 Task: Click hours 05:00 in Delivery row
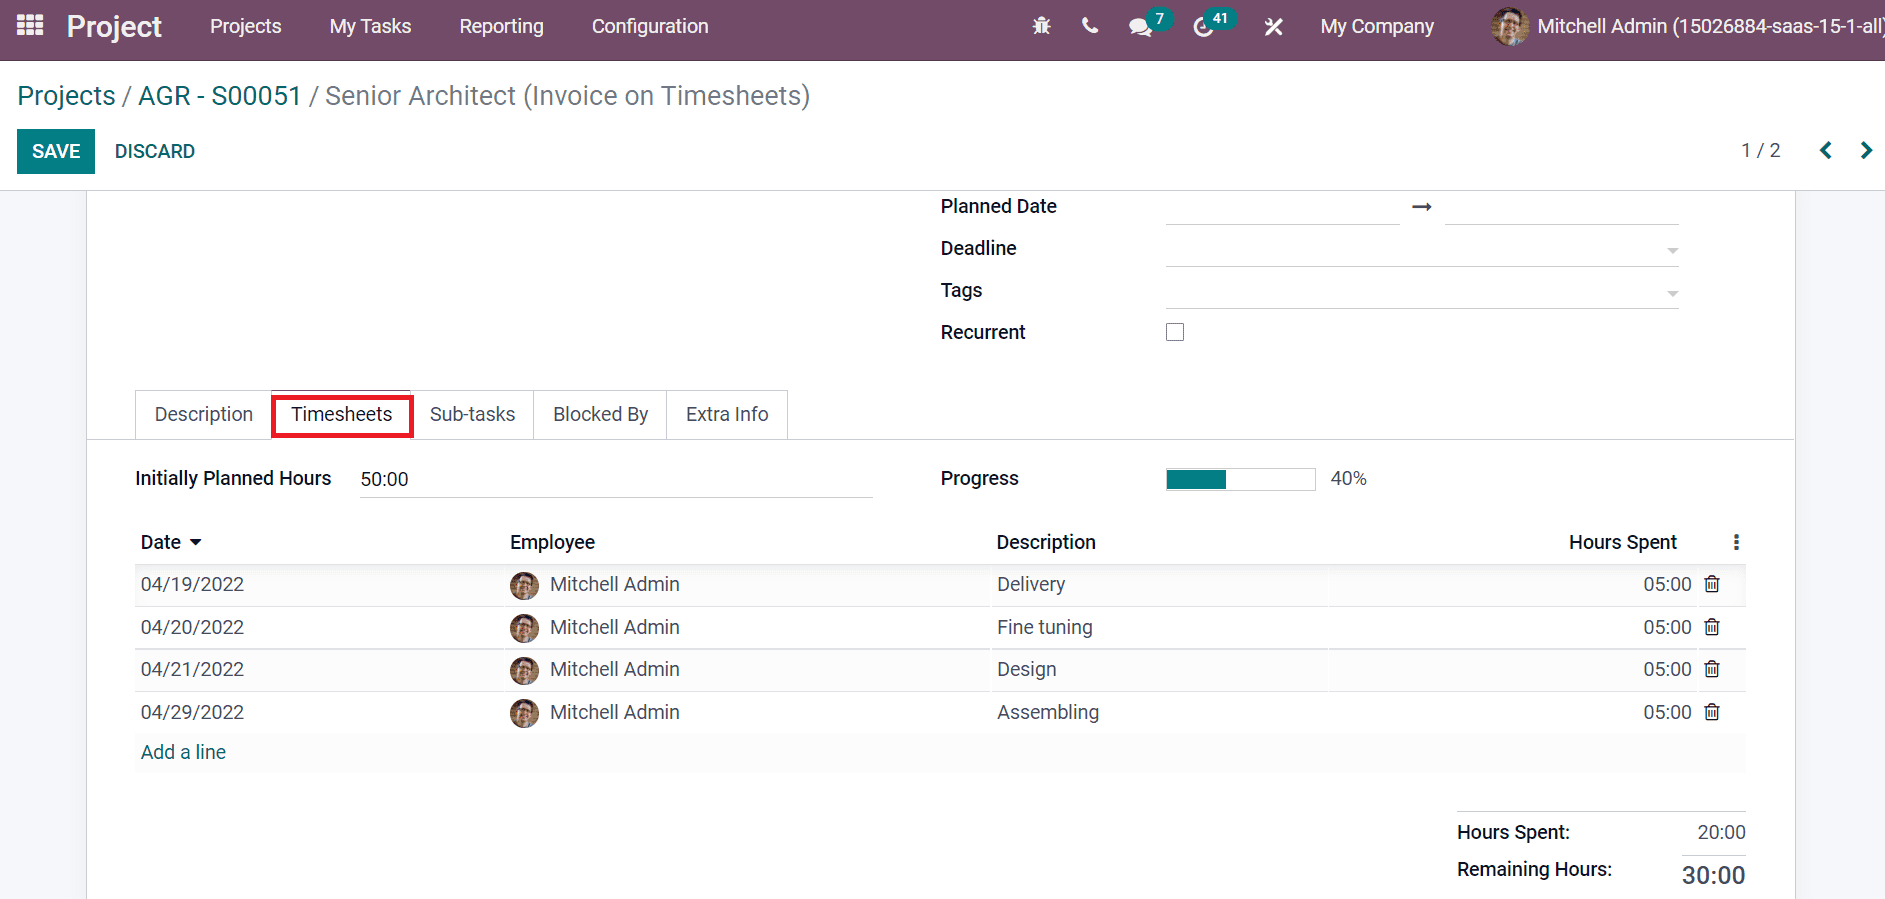pos(1667,584)
